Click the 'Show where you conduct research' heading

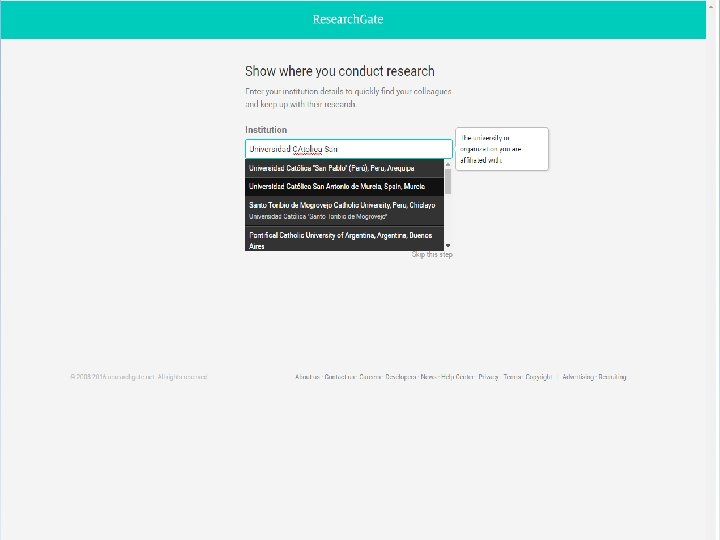point(339,71)
